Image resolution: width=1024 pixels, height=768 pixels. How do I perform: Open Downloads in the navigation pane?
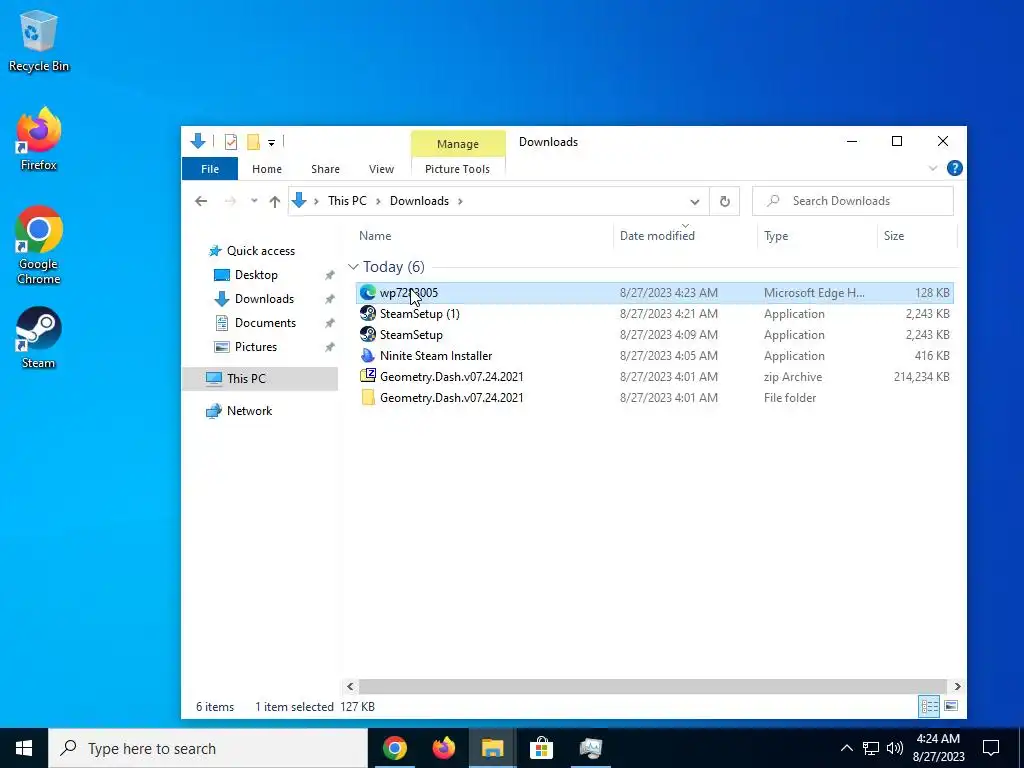(x=264, y=299)
